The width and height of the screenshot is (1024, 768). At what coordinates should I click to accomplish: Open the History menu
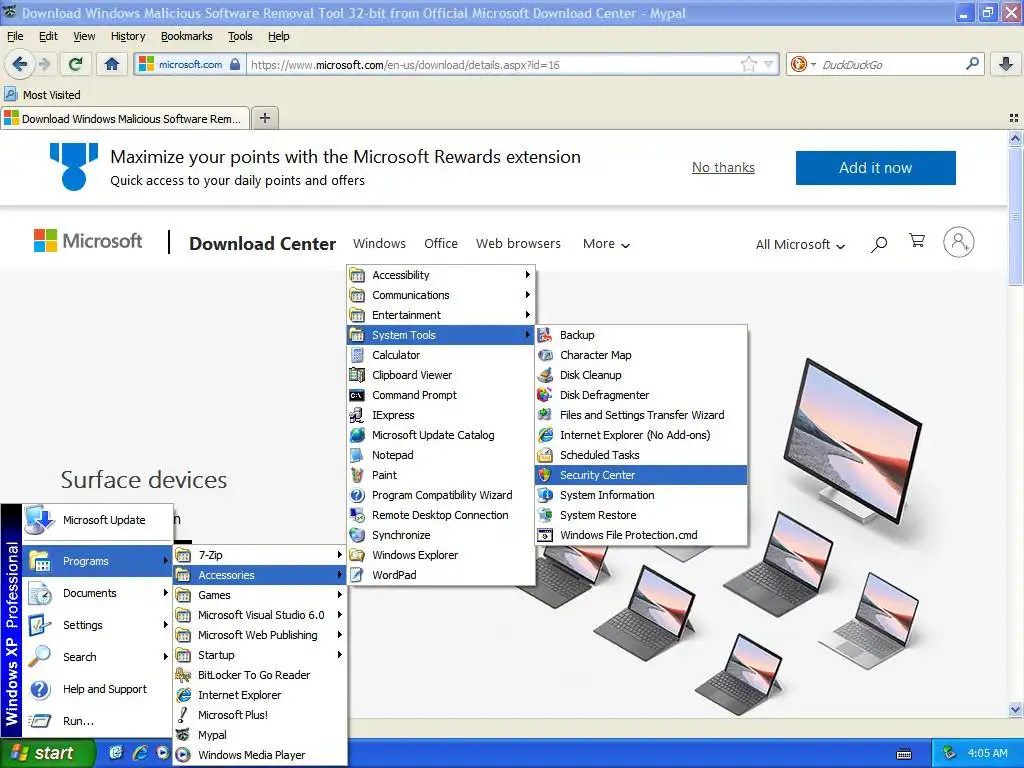click(128, 36)
